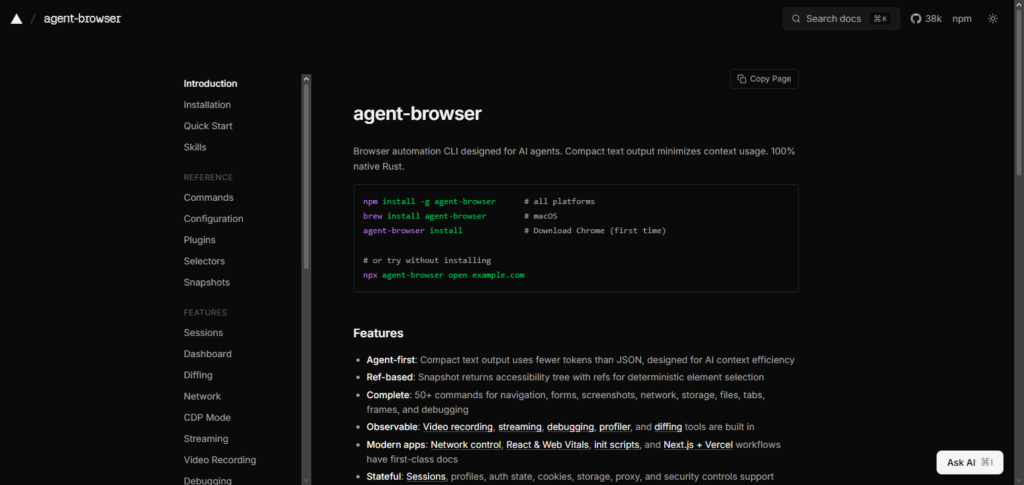Open the Plugins sidebar page
Screen dimensions: 1024x485
[199, 240]
